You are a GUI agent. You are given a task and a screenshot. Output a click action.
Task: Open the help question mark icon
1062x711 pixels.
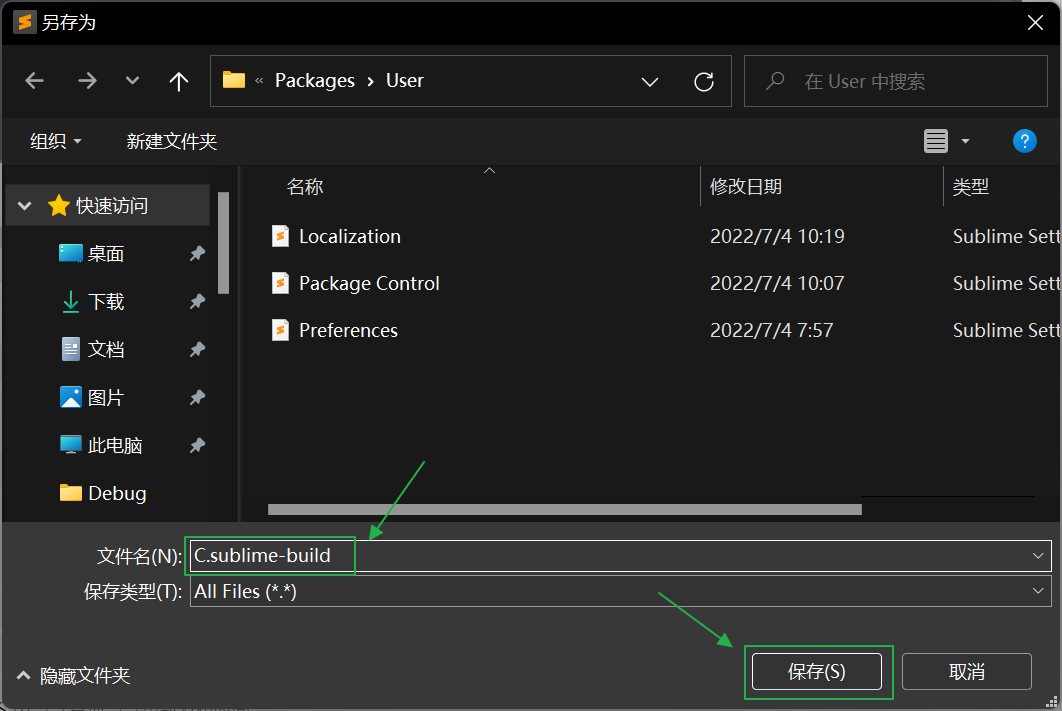tap(1024, 141)
